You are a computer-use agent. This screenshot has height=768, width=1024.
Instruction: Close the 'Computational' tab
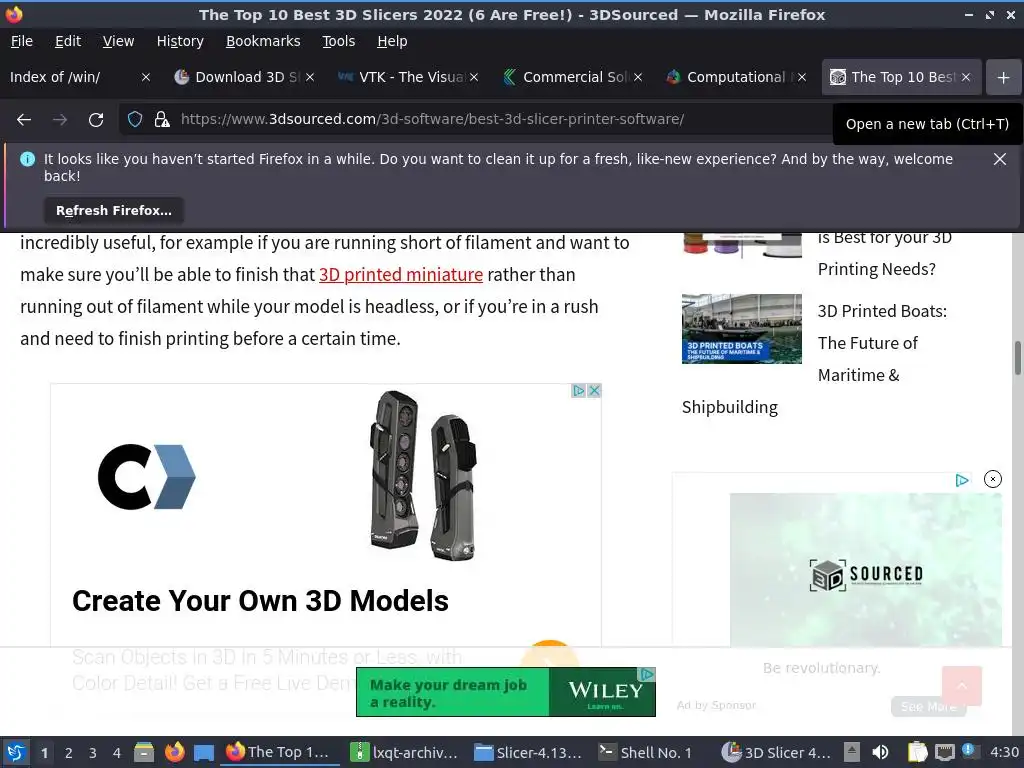coord(802,77)
